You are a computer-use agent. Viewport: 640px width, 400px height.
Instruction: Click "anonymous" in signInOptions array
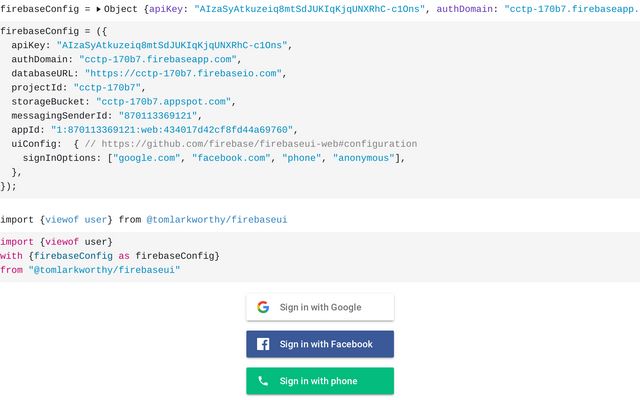[x=364, y=158]
